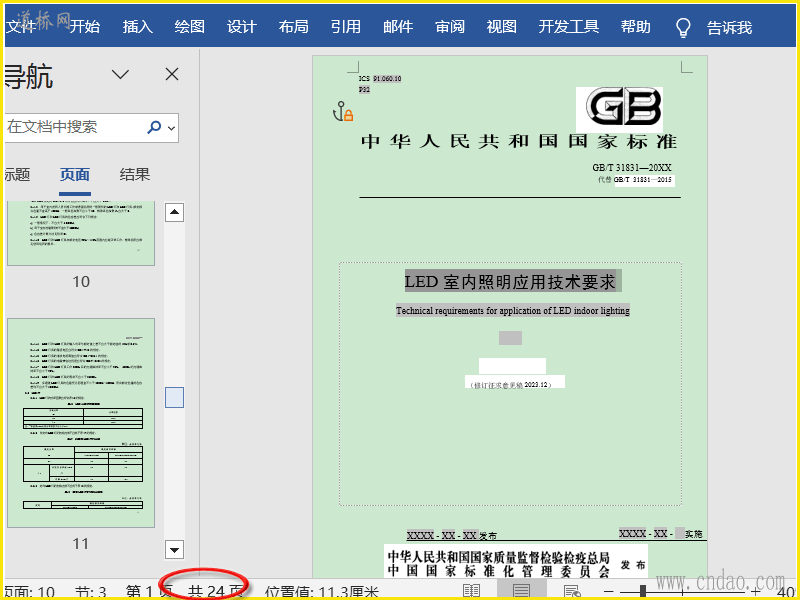Click the zoom slider handle
Screen dimensions: 800x600
pyautogui.click(x=643, y=591)
